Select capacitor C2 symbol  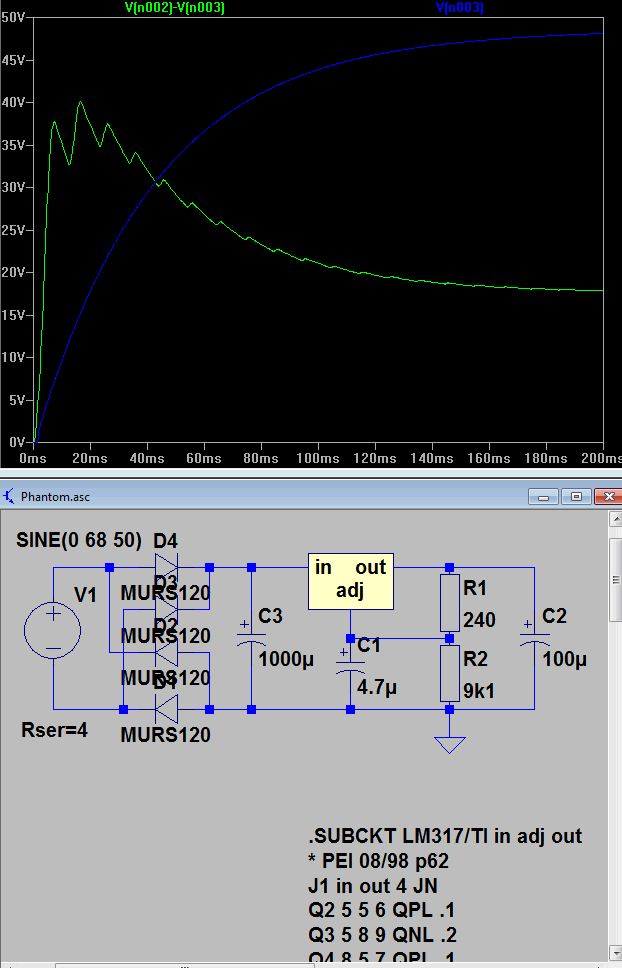534,633
